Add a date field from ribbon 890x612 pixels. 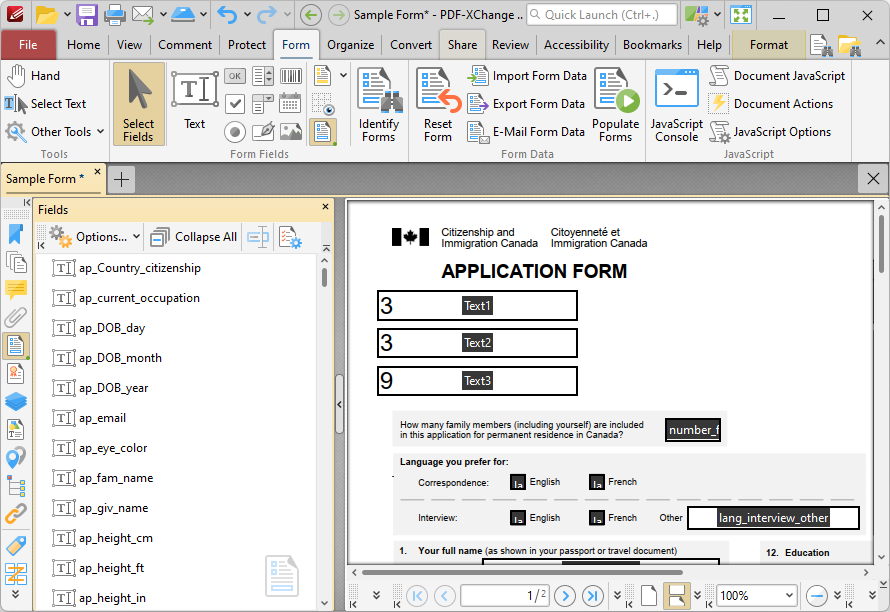click(x=291, y=104)
